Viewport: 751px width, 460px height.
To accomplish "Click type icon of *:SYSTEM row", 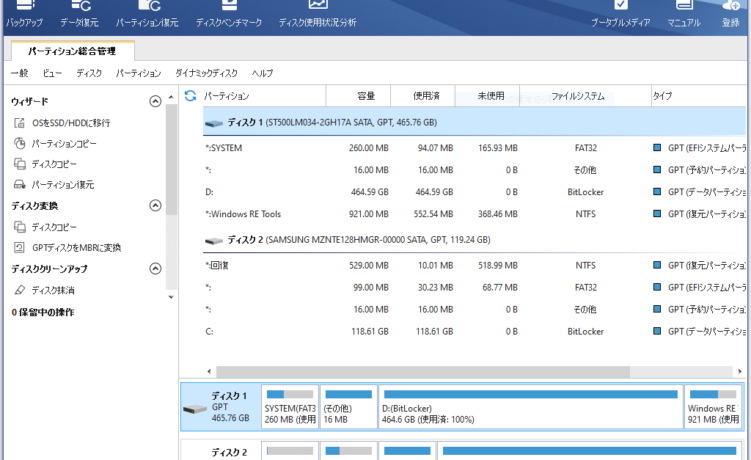I will click(x=657, y=148).
